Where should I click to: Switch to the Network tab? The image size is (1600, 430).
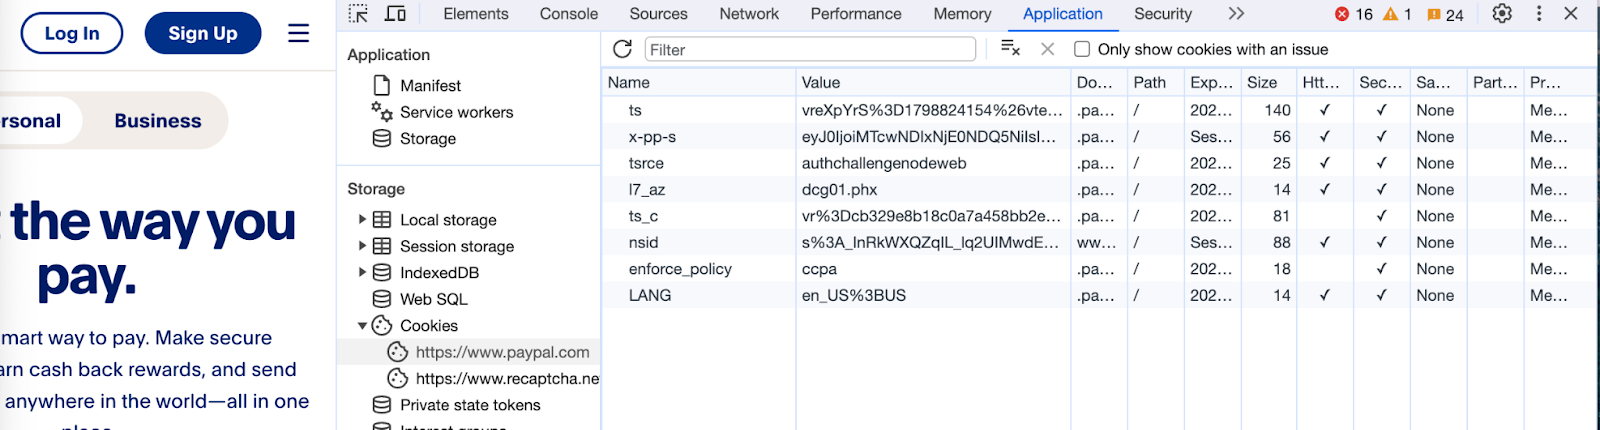[749, 14]
